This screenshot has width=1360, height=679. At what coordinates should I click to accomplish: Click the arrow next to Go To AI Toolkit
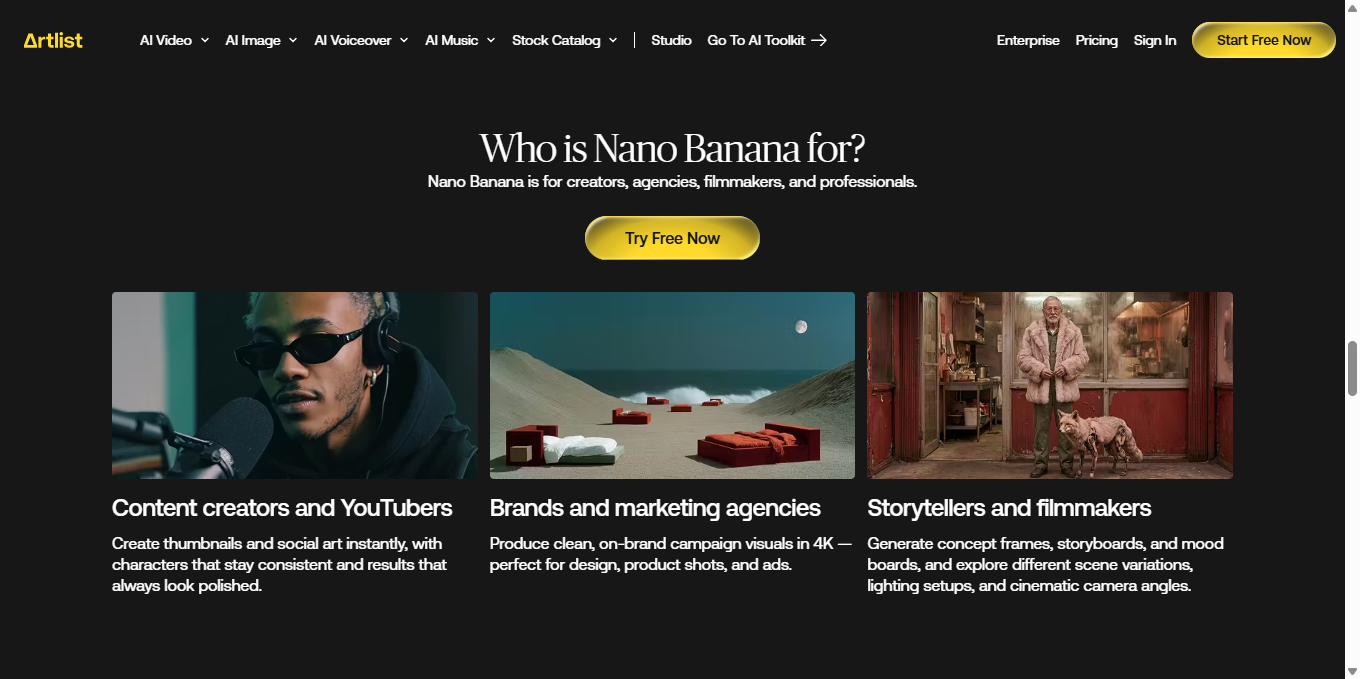[819, 40]
